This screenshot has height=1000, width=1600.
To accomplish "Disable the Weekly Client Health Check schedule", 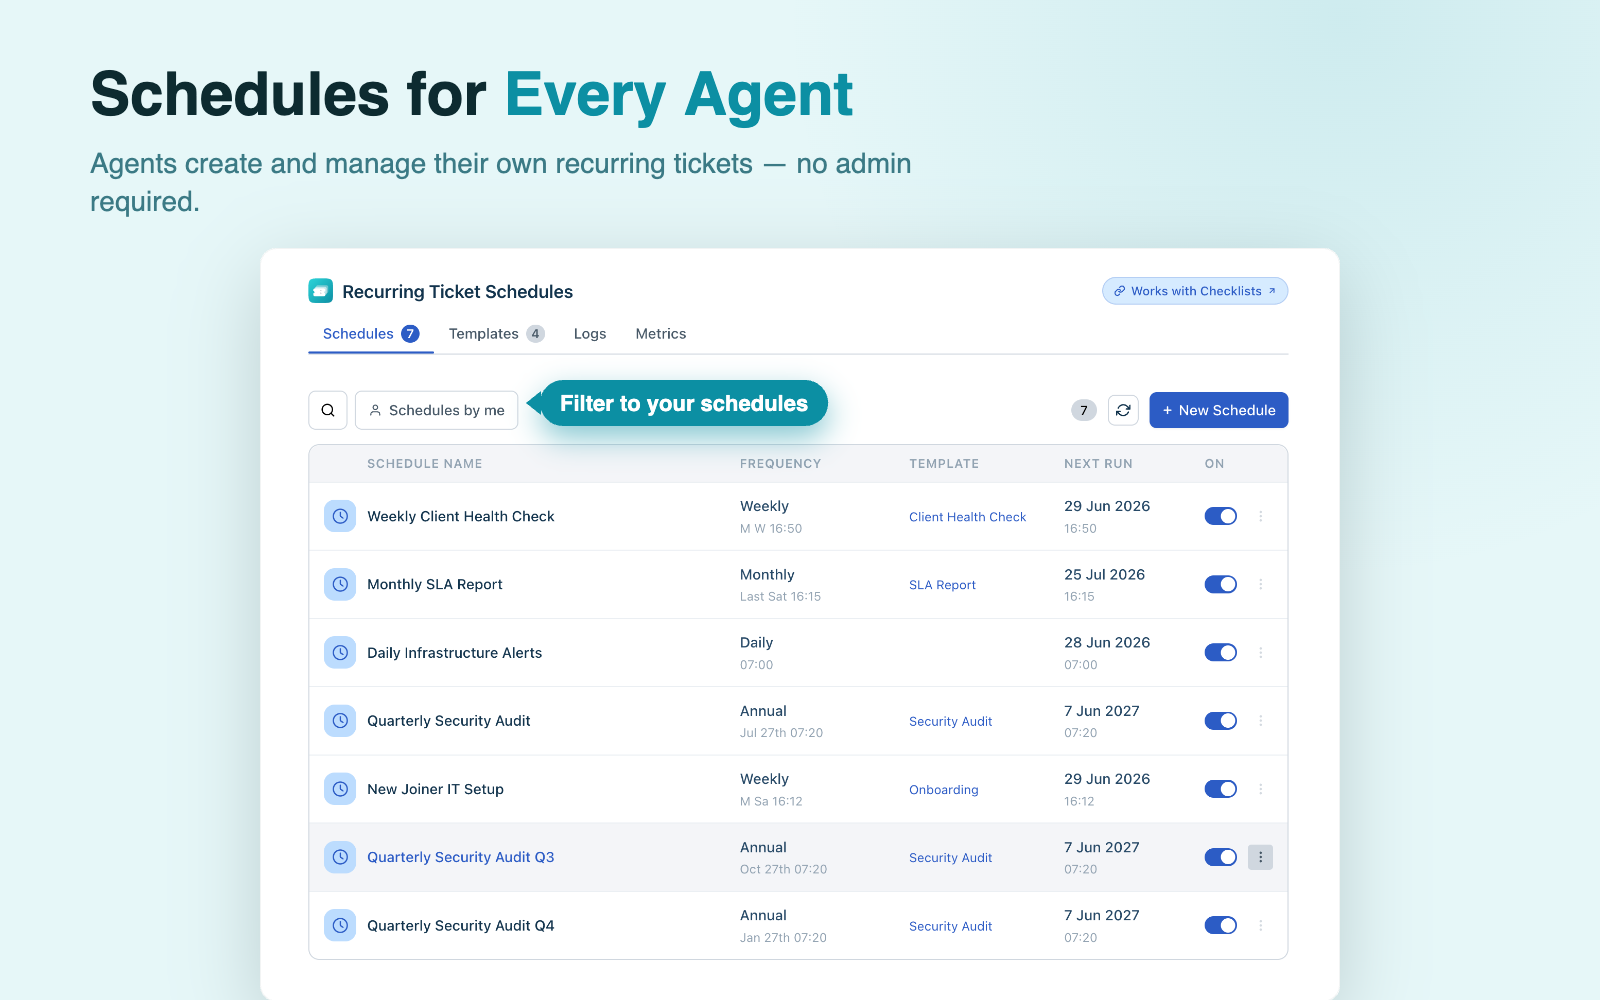I will pyautogui.click(x=1220, y=516).
